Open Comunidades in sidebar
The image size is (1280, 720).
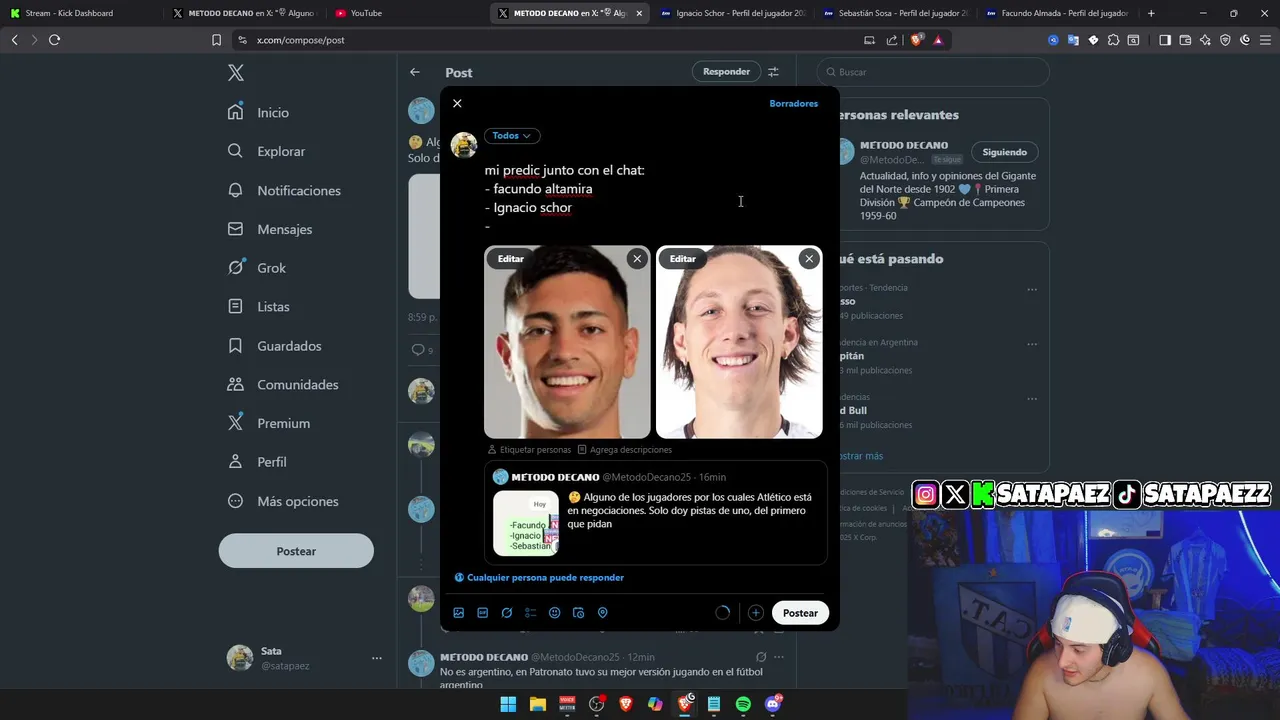pos(284,385)
